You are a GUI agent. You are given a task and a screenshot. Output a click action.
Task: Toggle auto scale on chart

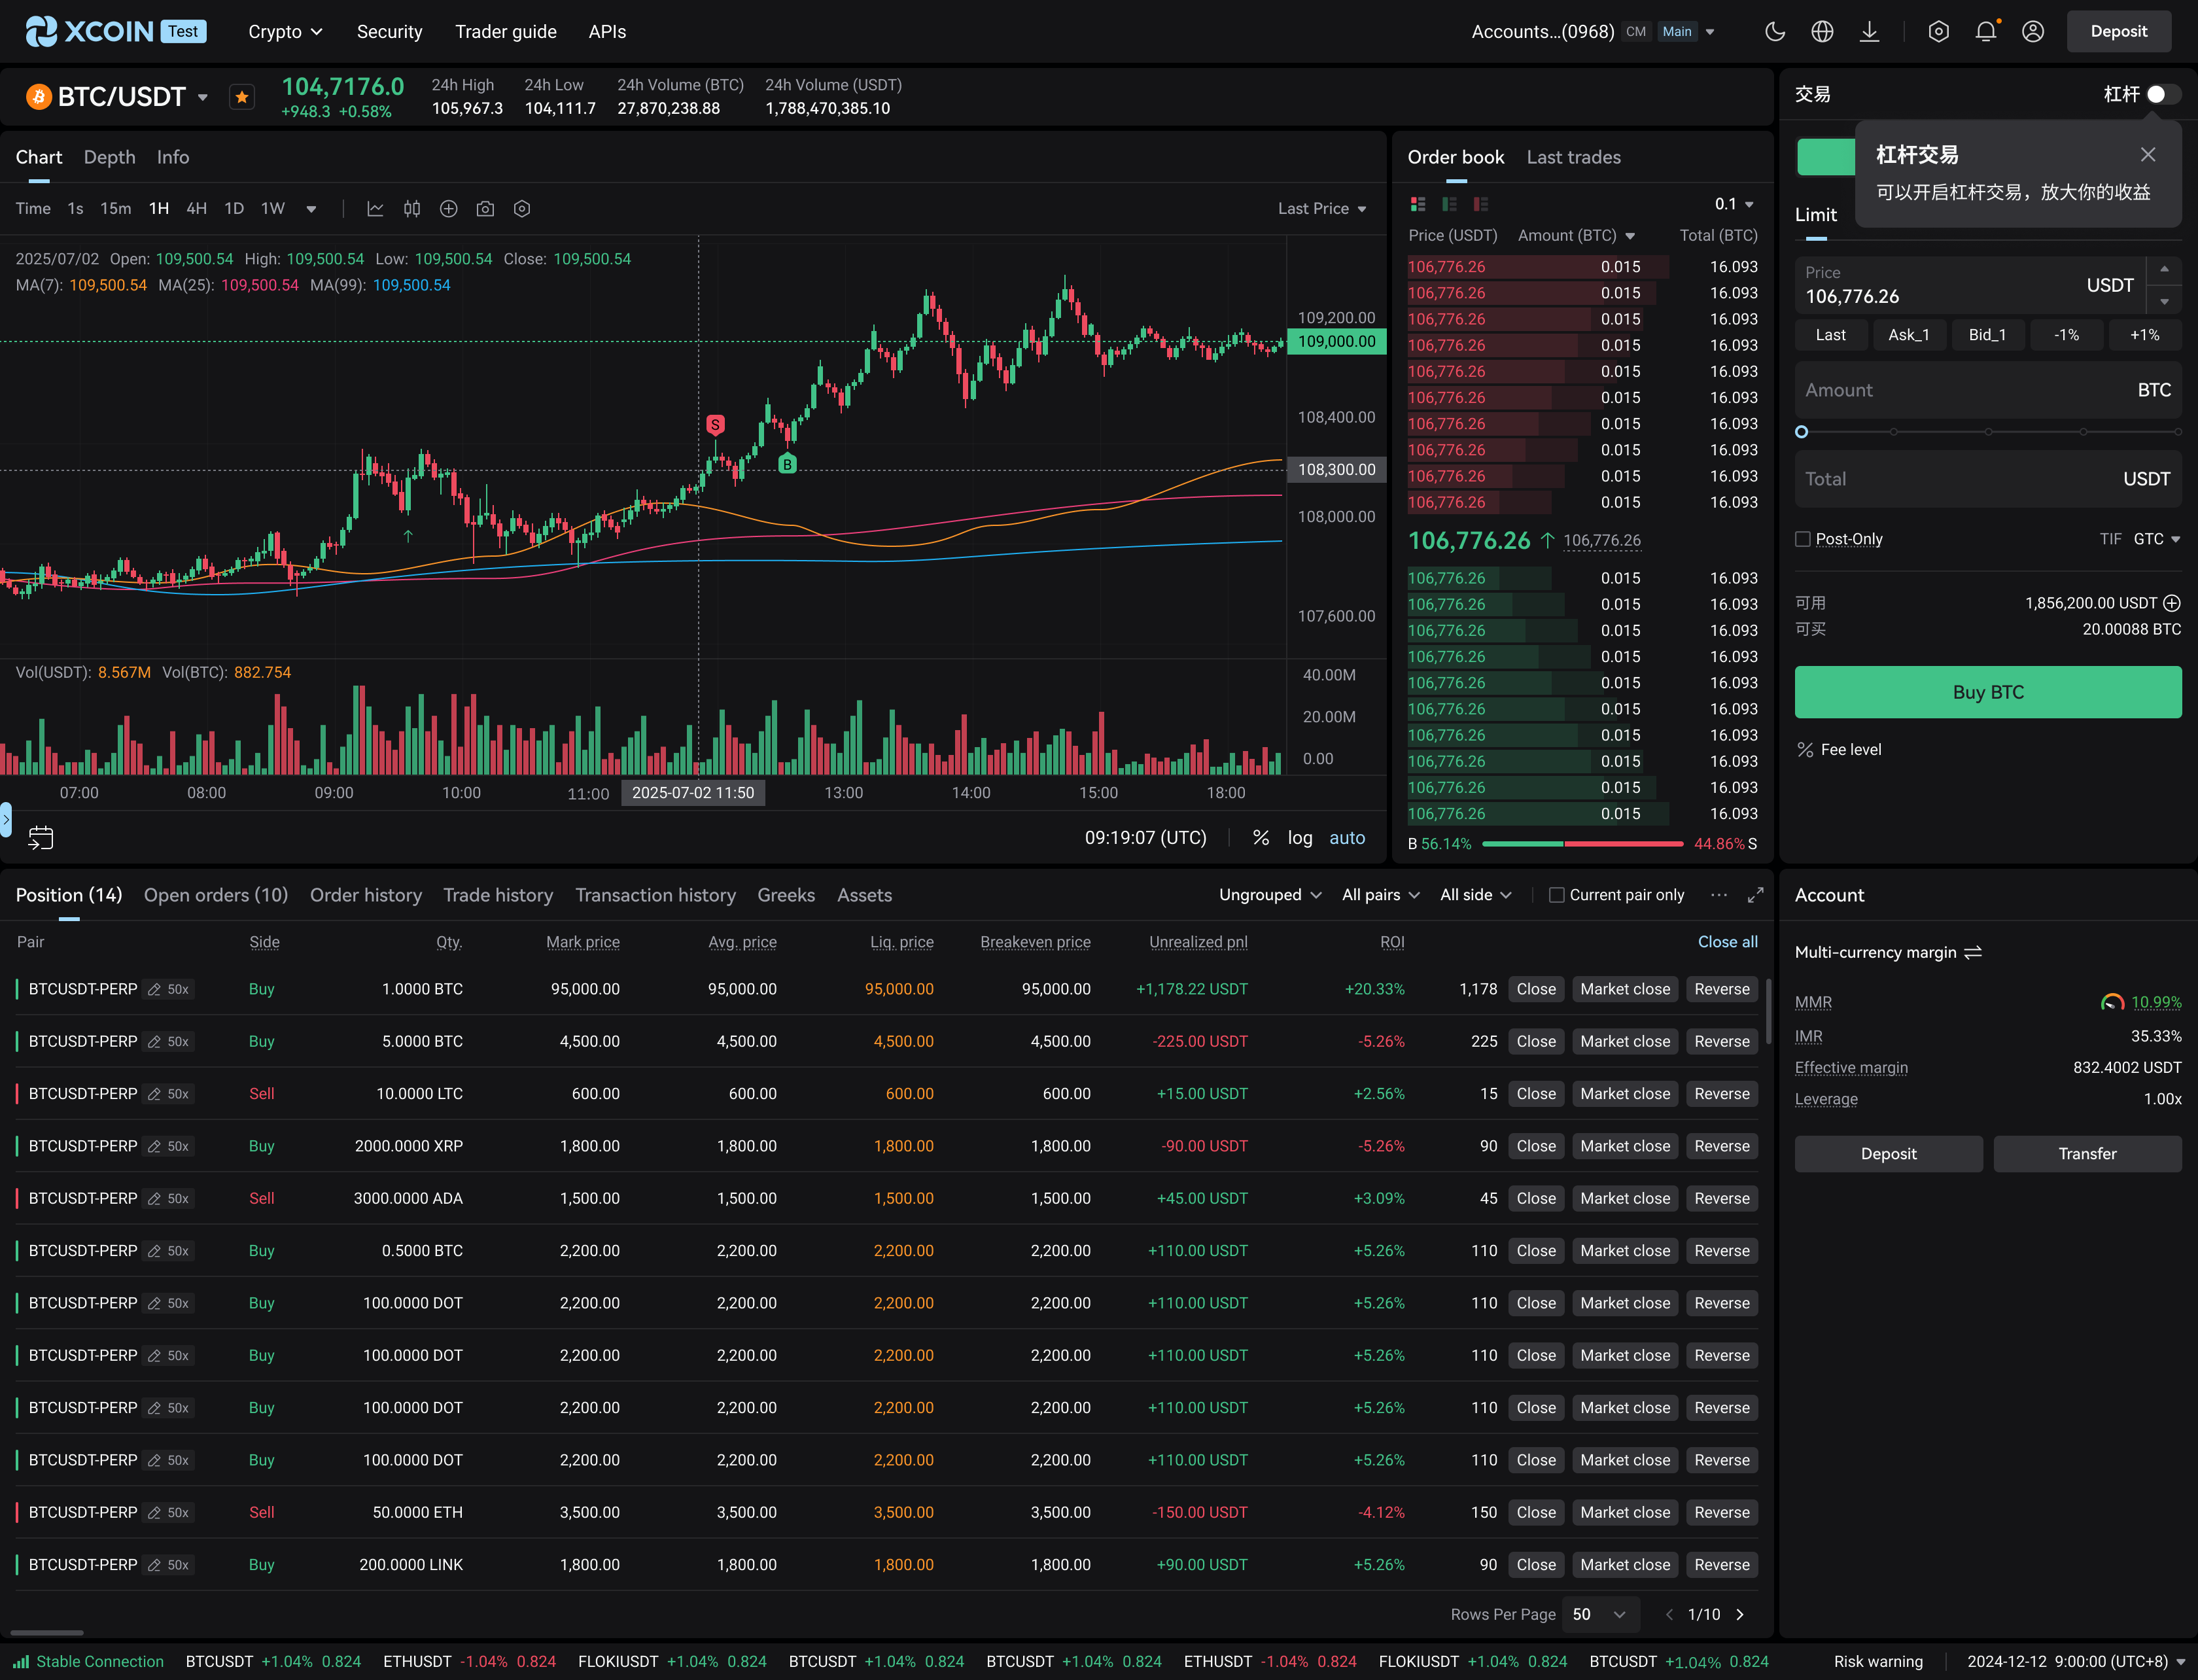tap(1347, 838)
